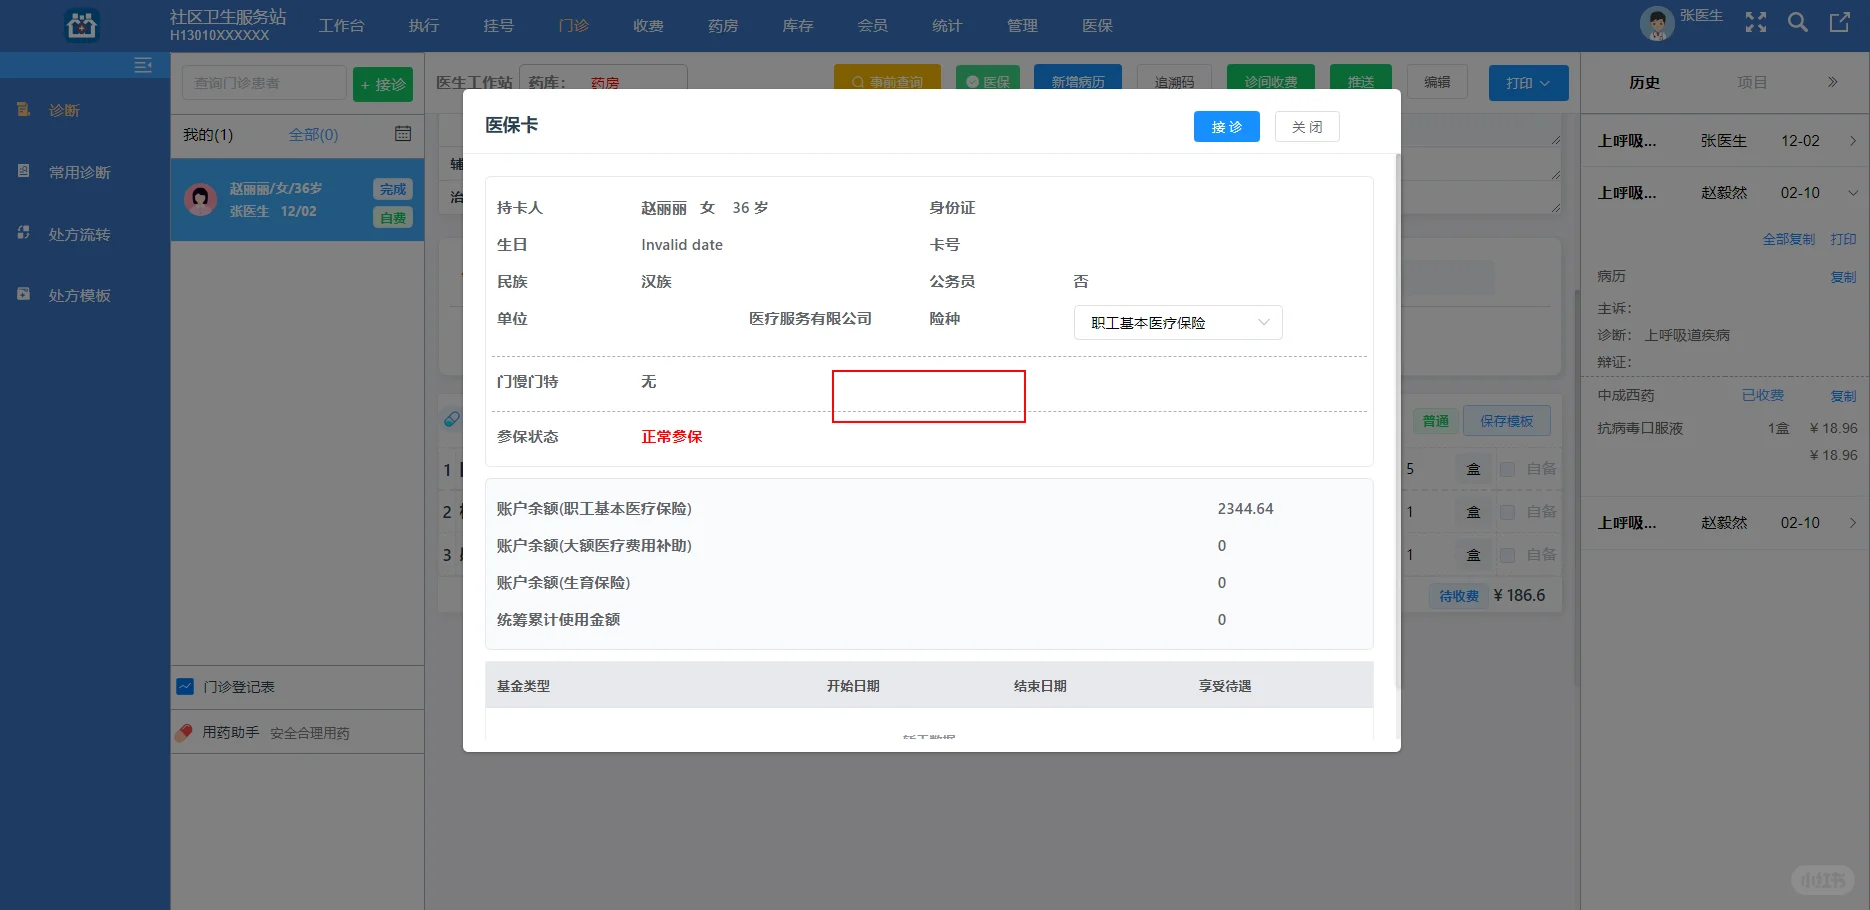Click 全部复制 in the history panel
Screen dimensions: 1870x910
[1789, 239]
